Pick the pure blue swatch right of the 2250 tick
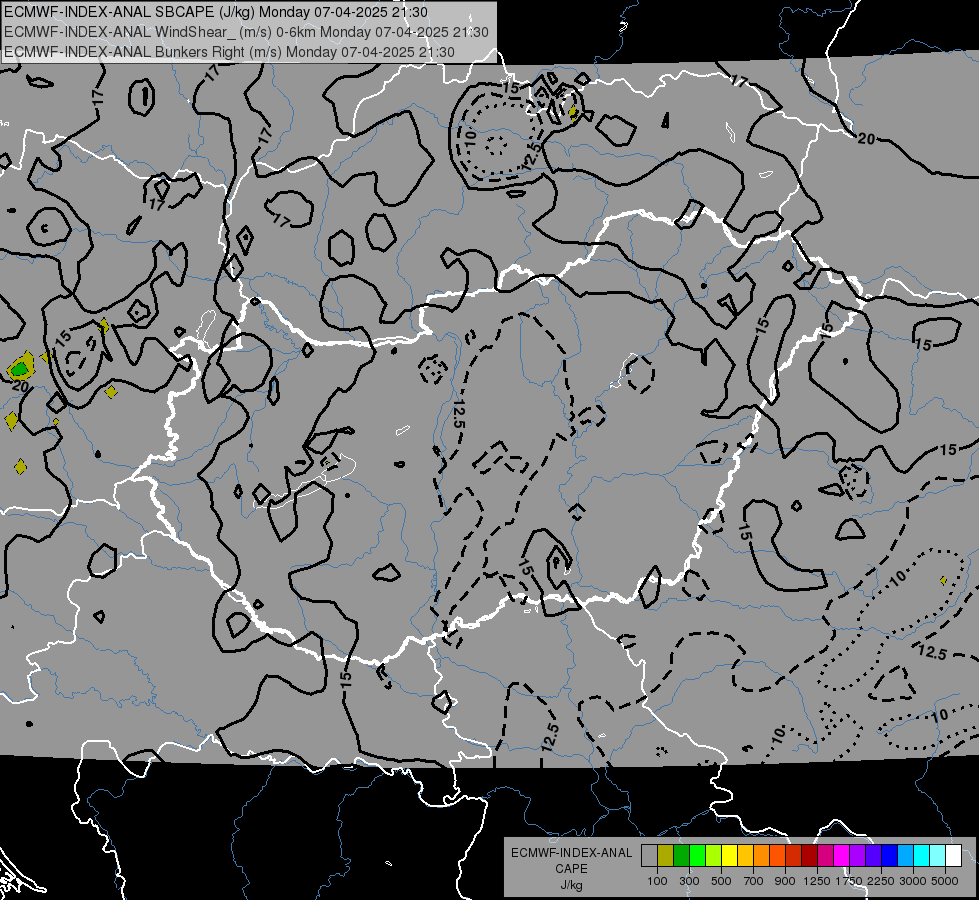 (x=890, y=856)
